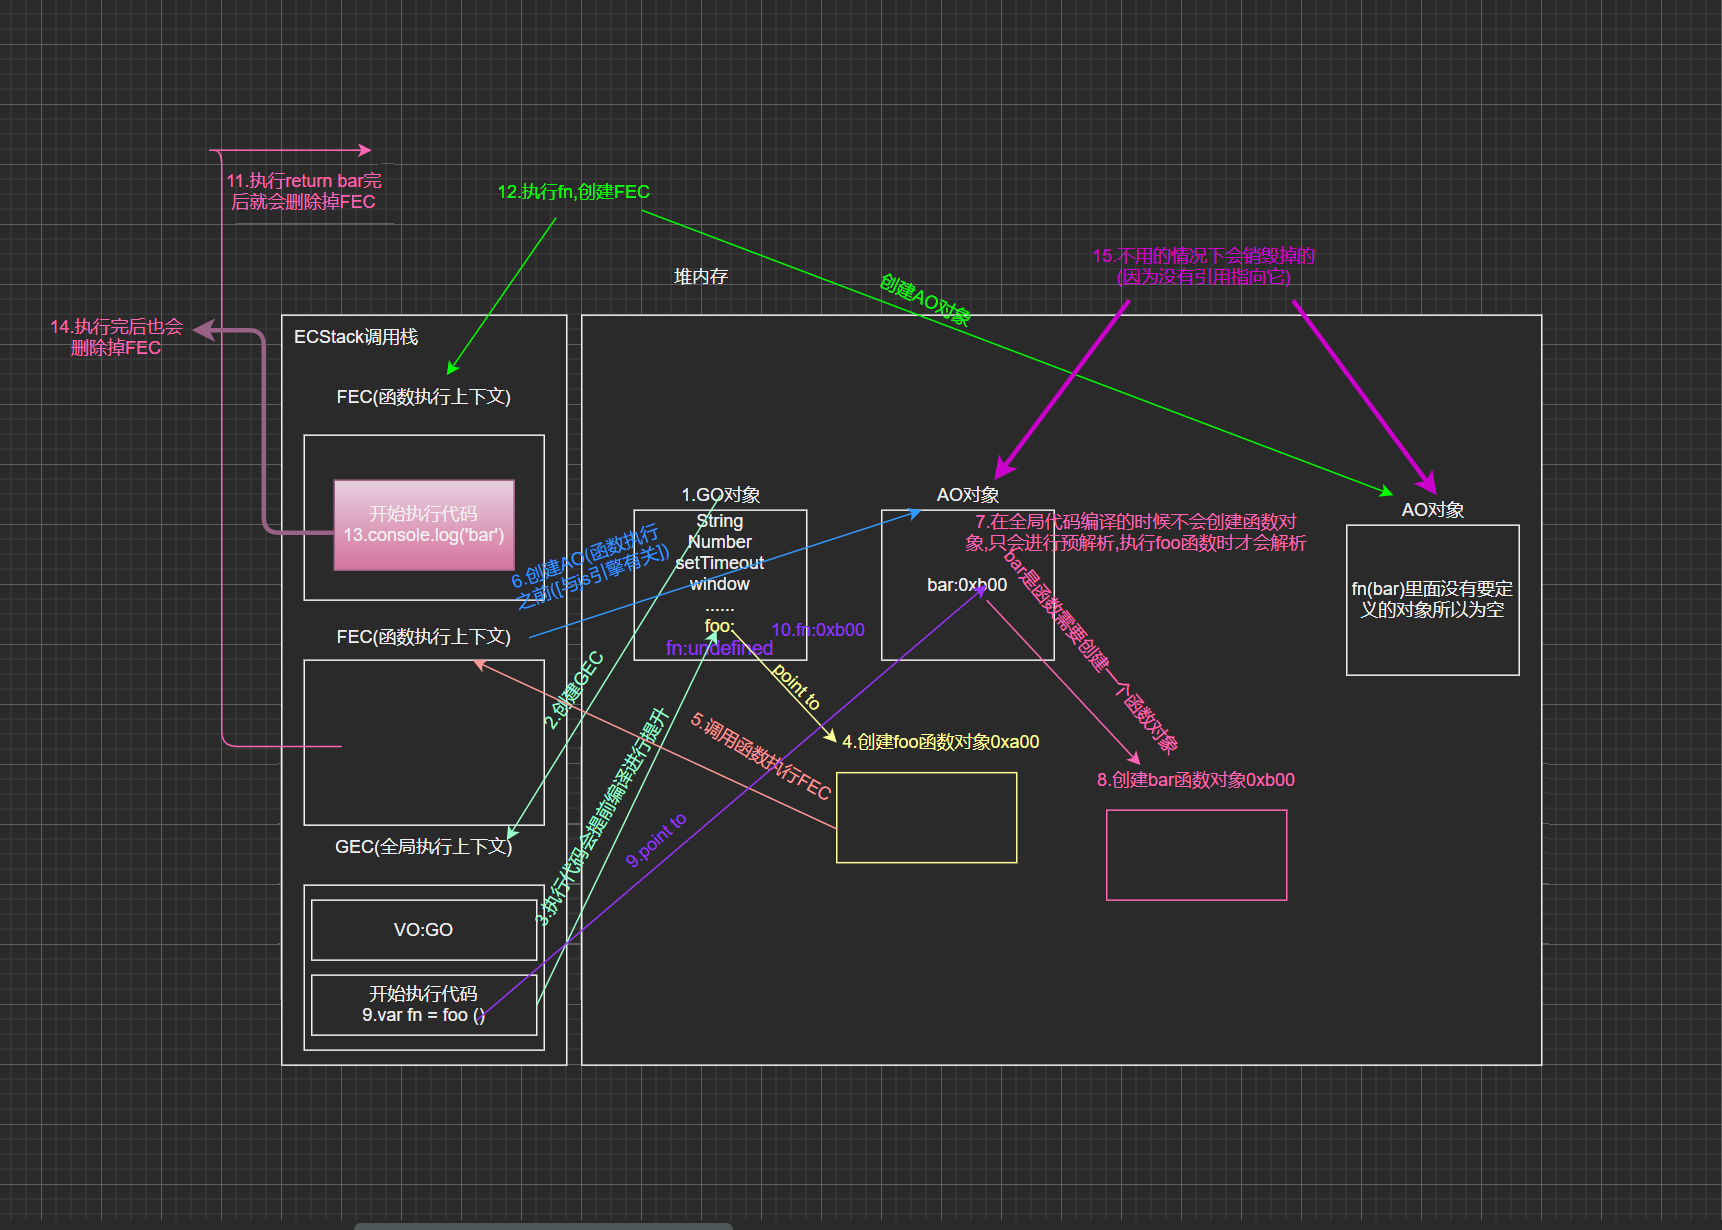This screenshot has width=1722, height=1230.
Task: Select the 'fn:undefined' text in GO object
Action: click(719, 648)
